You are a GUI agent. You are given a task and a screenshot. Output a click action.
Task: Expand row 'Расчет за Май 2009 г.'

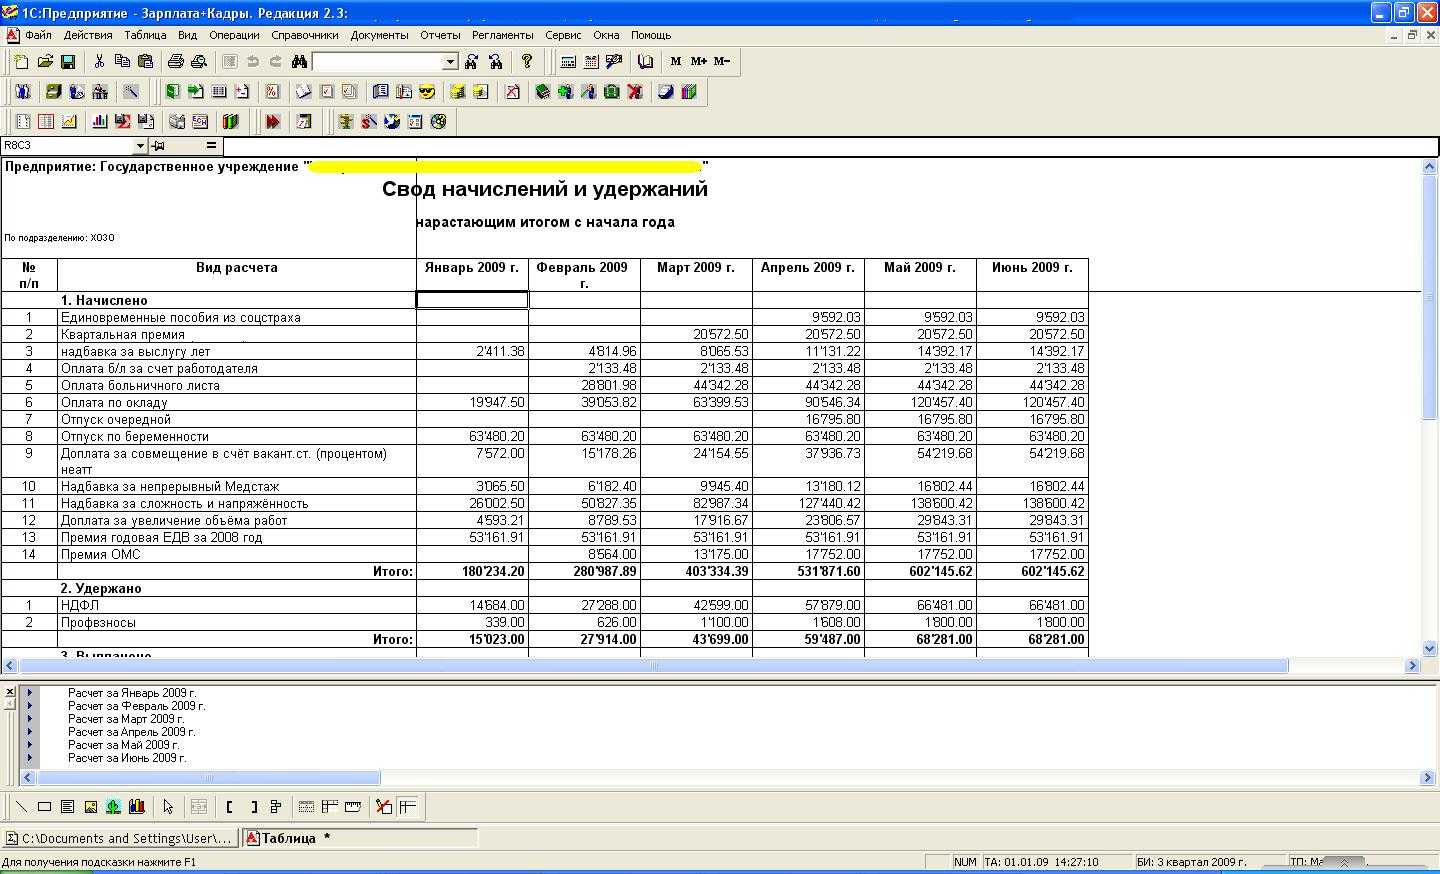pyautogui.click(x=30, y=744)
